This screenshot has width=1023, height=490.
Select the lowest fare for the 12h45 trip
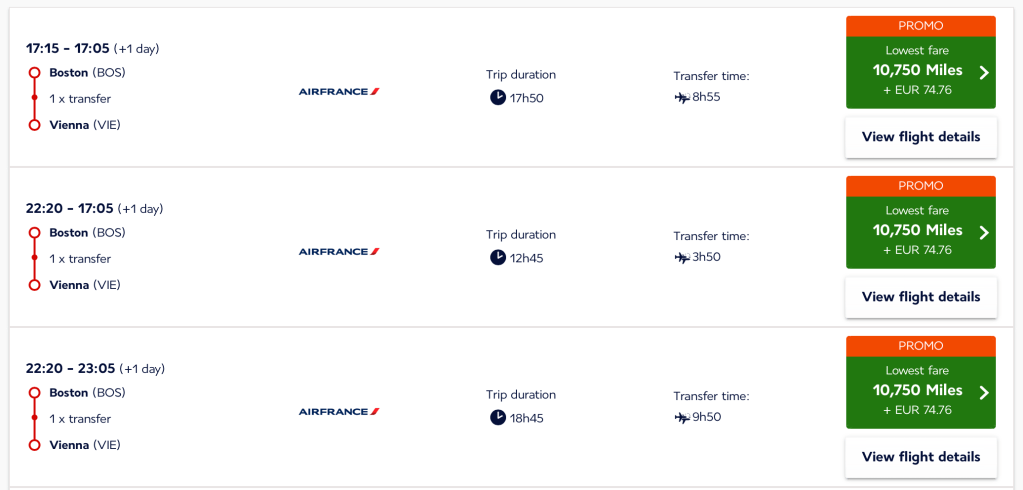click(x=917, y=231)
